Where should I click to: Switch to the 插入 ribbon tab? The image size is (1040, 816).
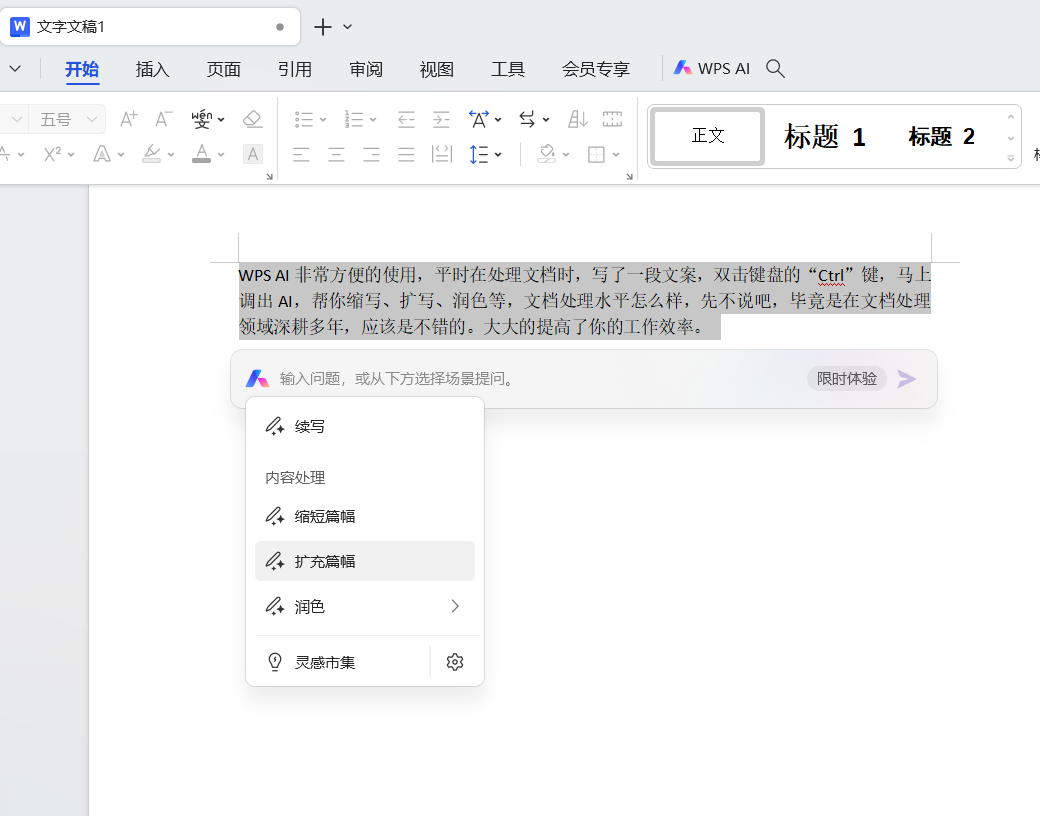pyautogui.click(x=153, y=69)
